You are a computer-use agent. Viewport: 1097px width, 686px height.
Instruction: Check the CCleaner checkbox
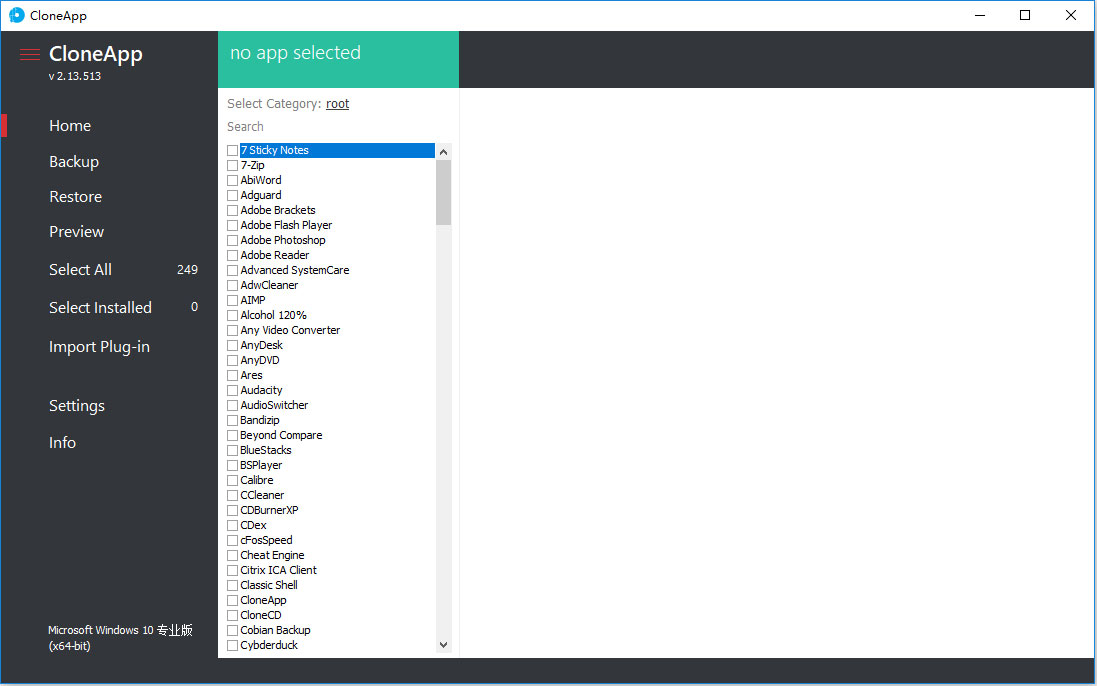(x=232, y=495)
